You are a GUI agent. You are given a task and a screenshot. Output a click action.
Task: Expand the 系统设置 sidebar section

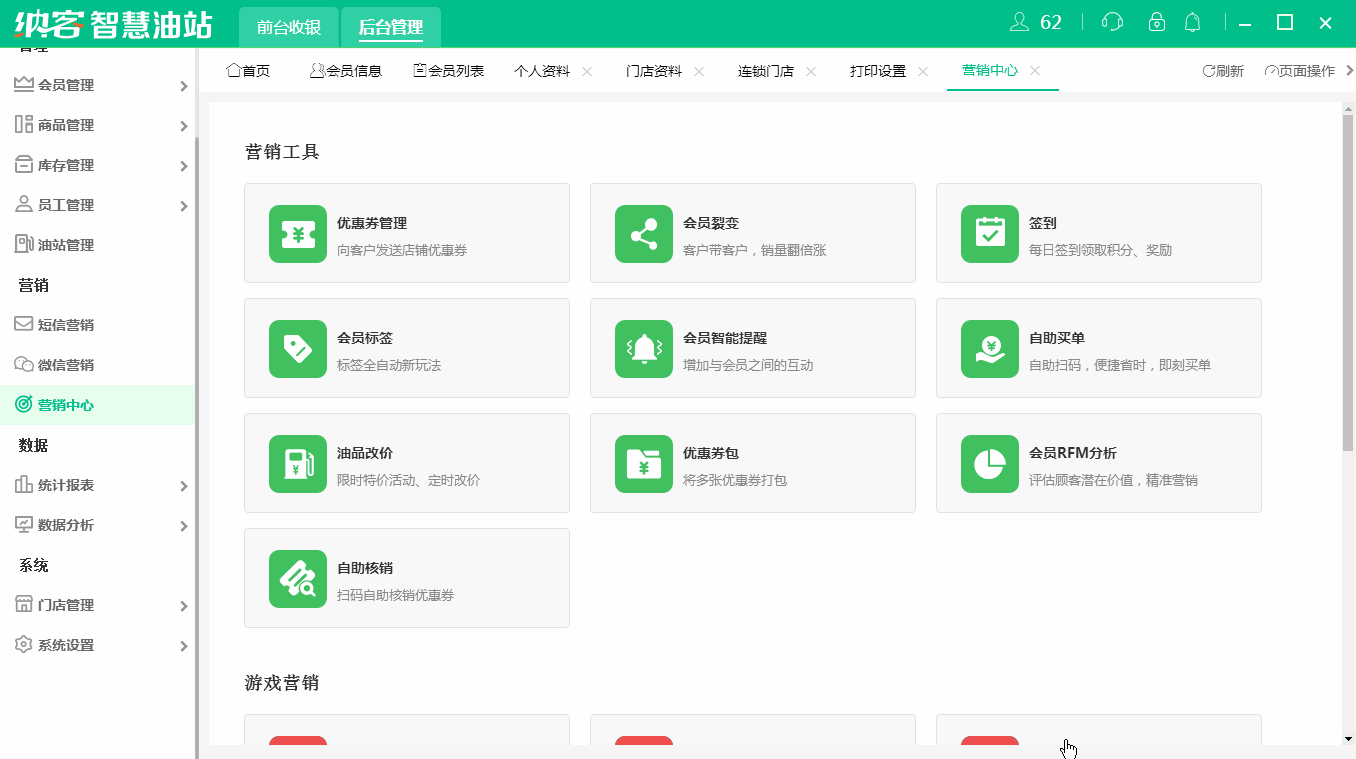[99, 645]
